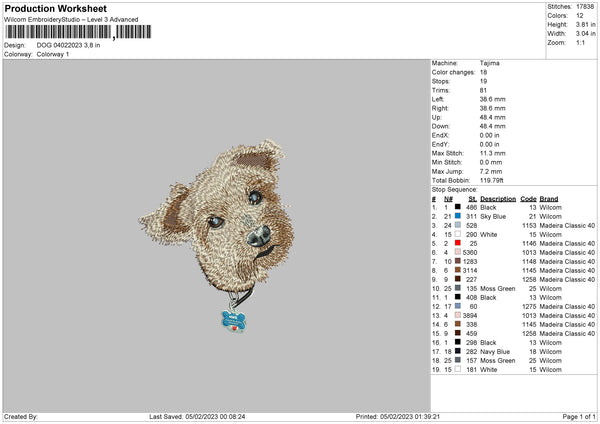Viewport: 600px width, 424px height.
Task: Click the Brand column header
Action: tap(549, 198)
